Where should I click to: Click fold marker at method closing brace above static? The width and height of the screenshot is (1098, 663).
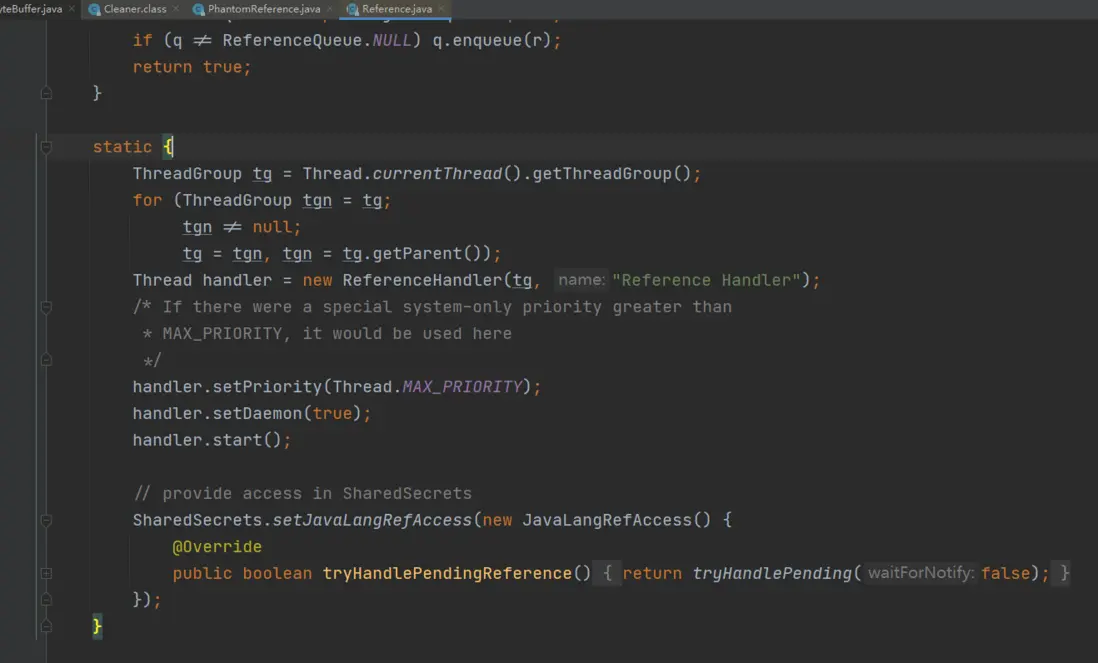[46, 93]
